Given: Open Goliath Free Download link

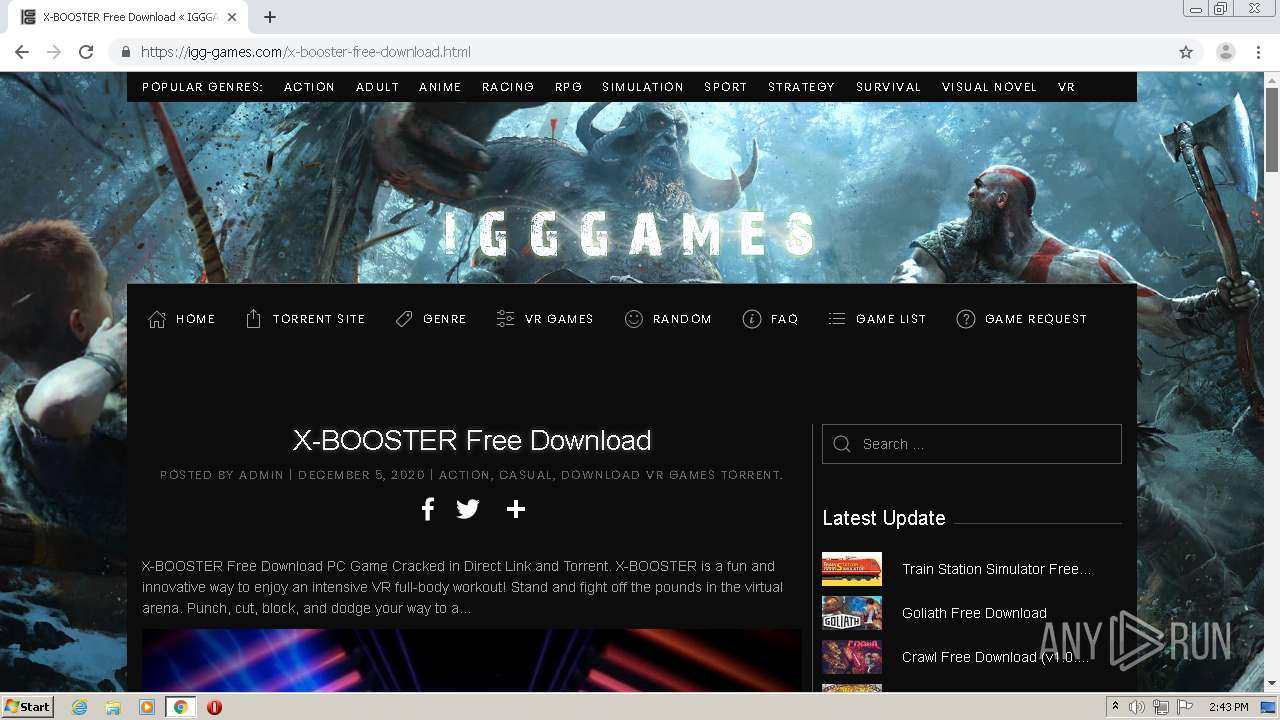Looking at the screenshot, I should [974, 613].
